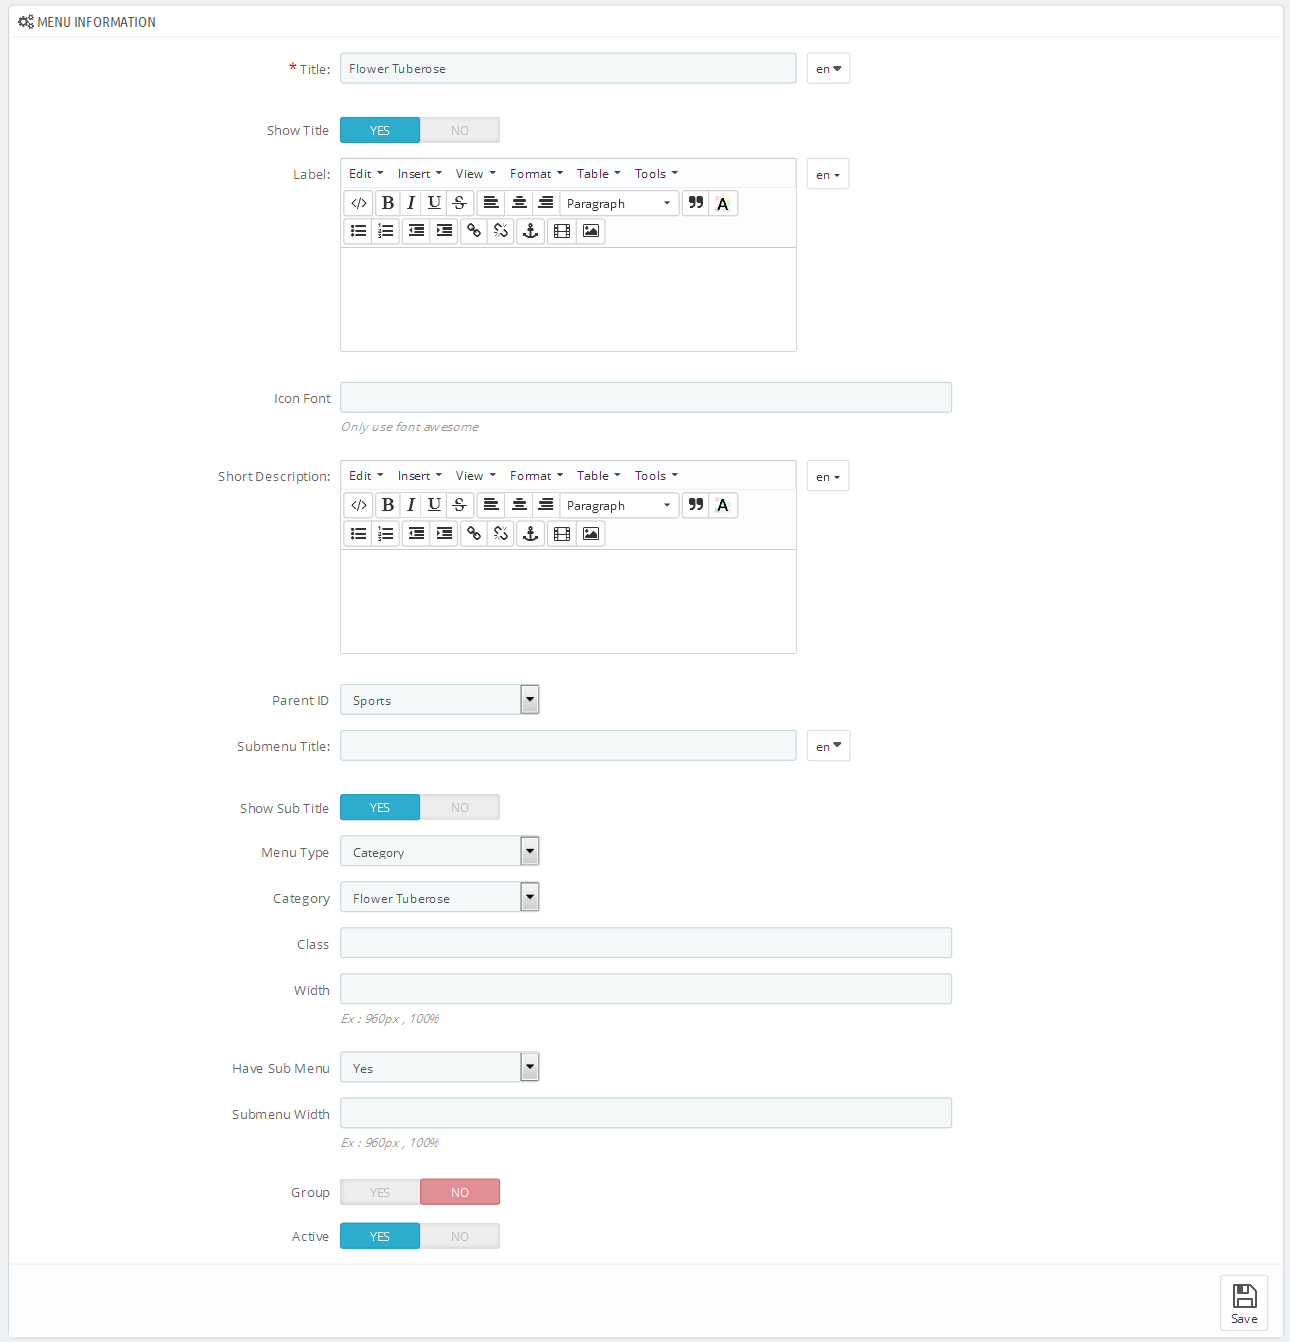
Task: Open Paragraph format dropdown in Short Description
Action: pyautogui.click(x=619, y=505)
